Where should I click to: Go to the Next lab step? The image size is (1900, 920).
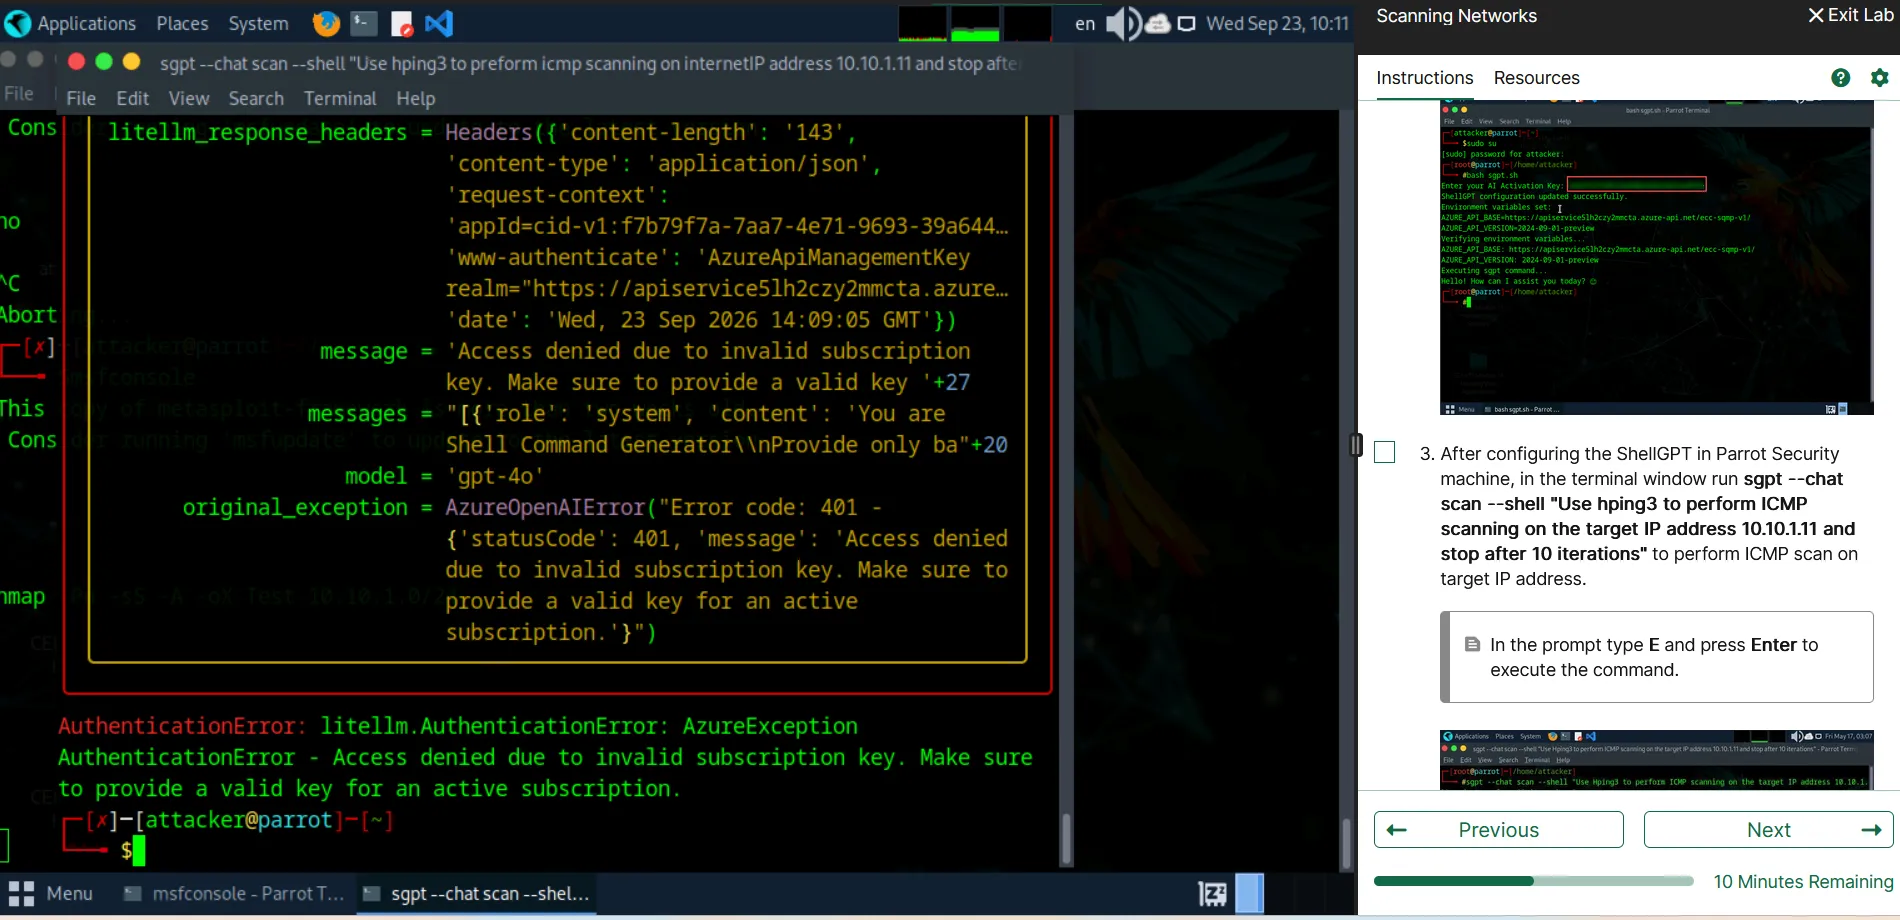(1768, 830)
